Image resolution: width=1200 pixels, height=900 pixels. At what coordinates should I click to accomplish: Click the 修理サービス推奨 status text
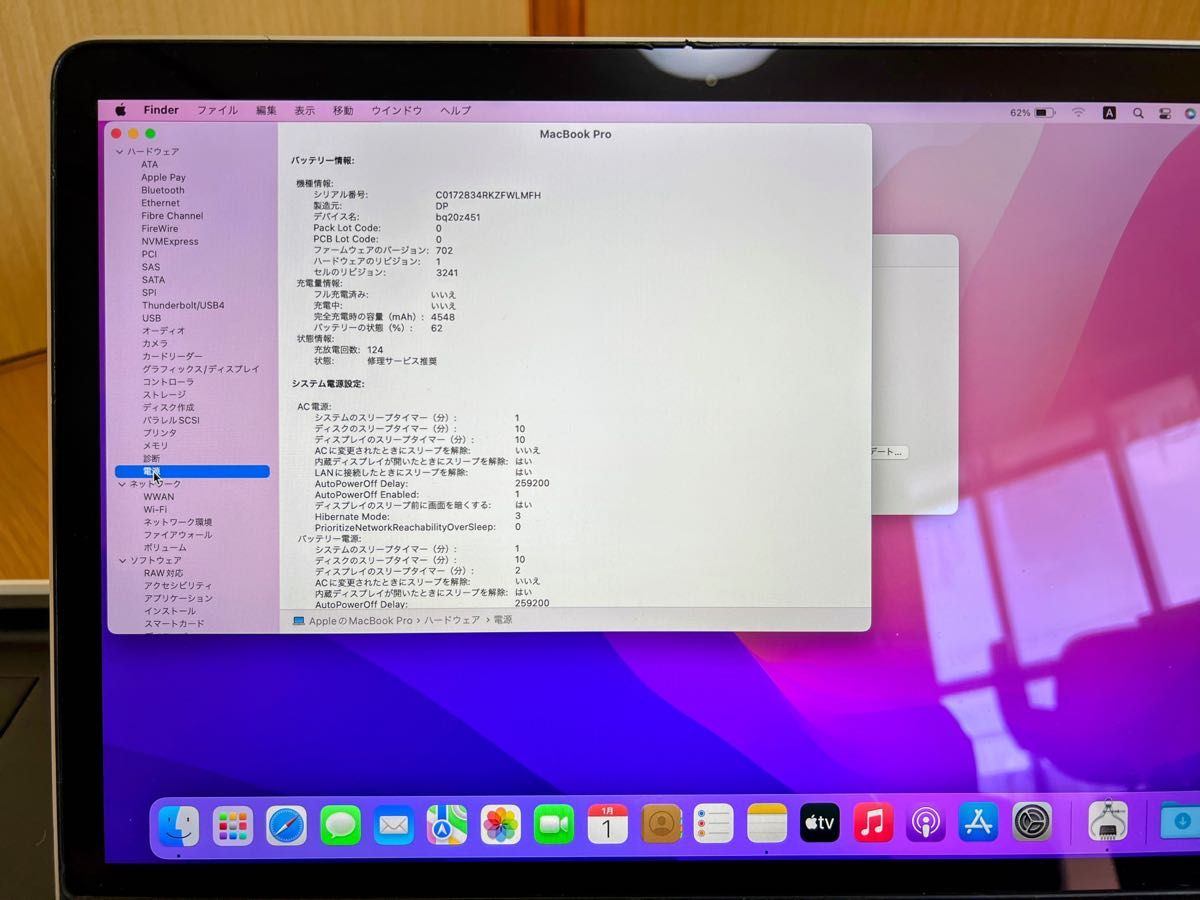(402, 361)
